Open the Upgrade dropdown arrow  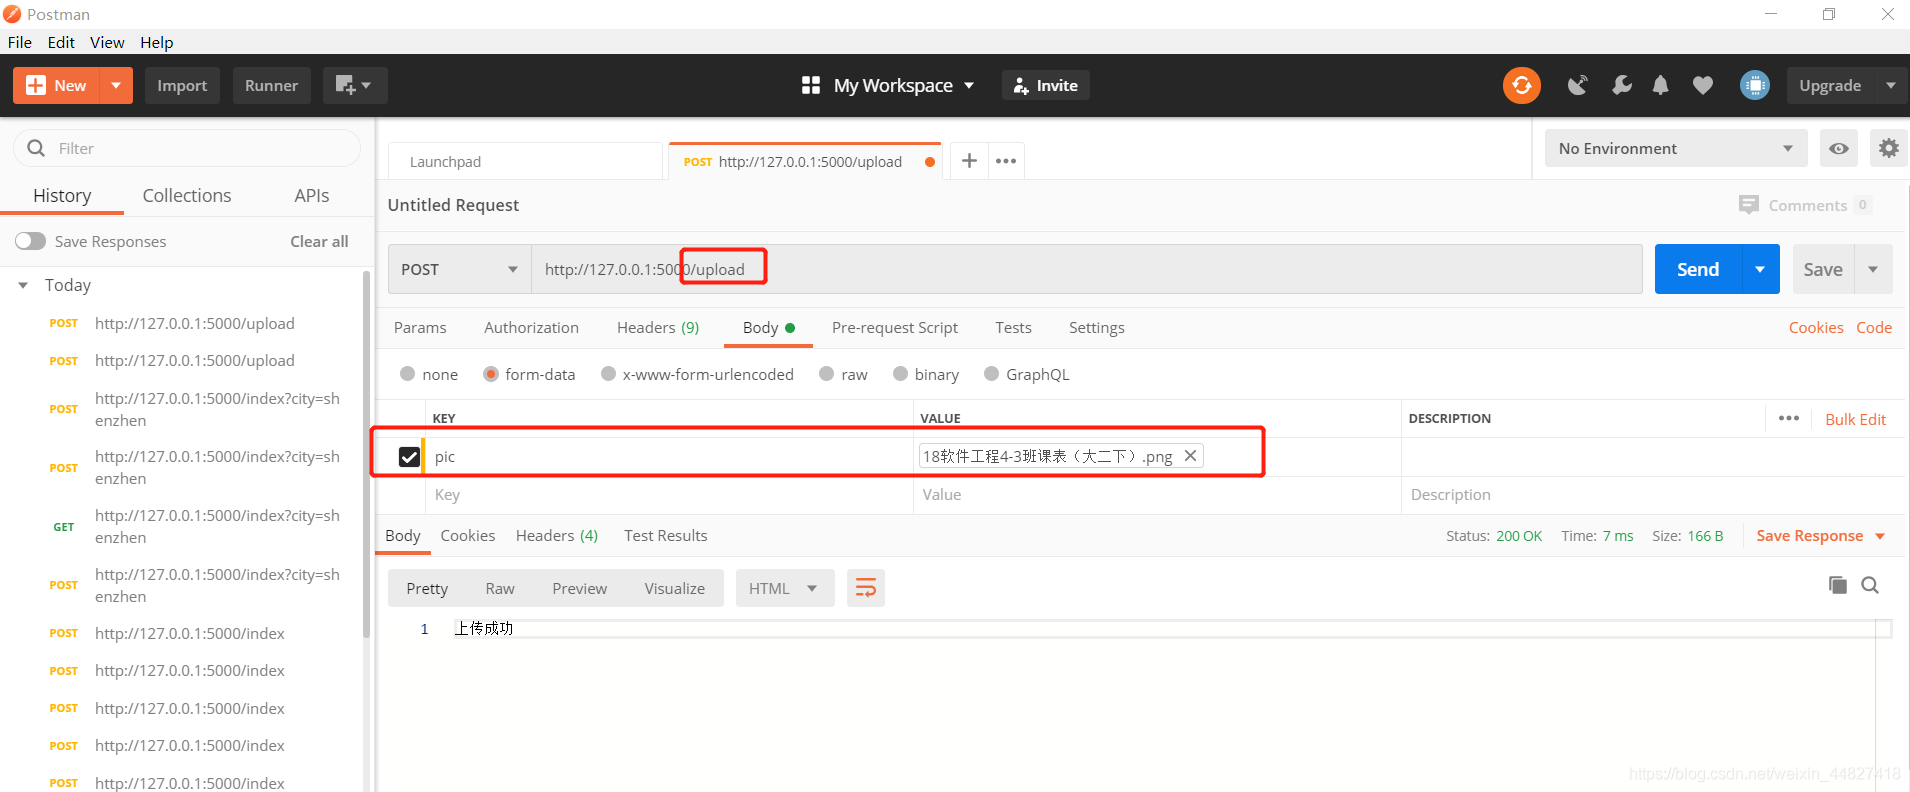1890,85
